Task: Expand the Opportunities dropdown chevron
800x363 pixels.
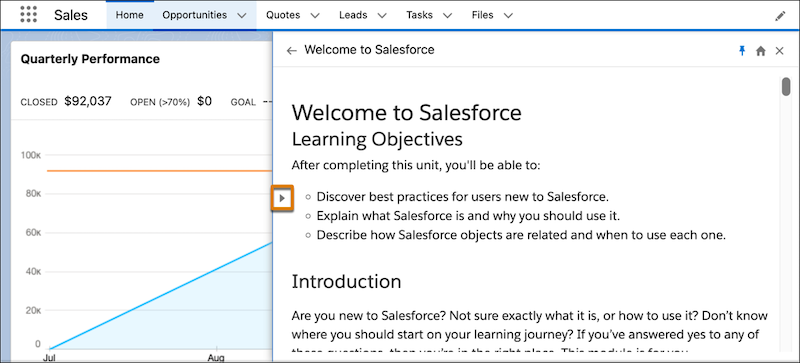Action: 242,16
